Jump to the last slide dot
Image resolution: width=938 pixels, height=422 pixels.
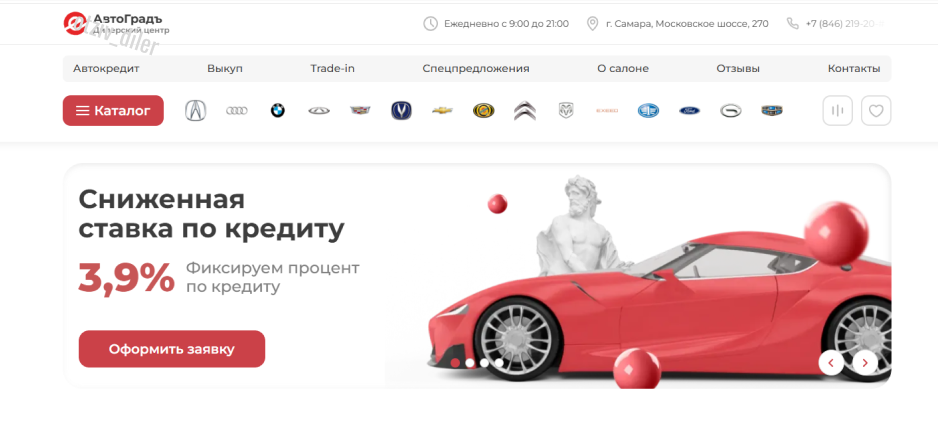[x=499, y=363]
